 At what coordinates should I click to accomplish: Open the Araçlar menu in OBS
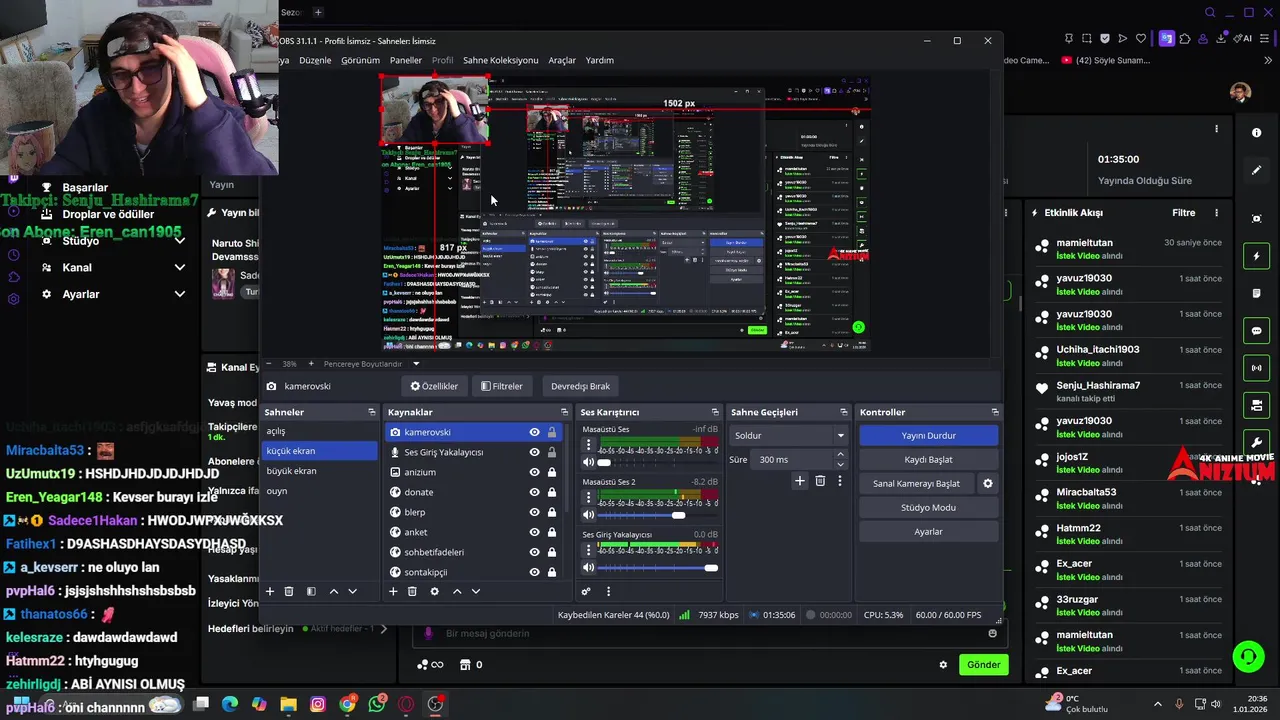[562, 60]
